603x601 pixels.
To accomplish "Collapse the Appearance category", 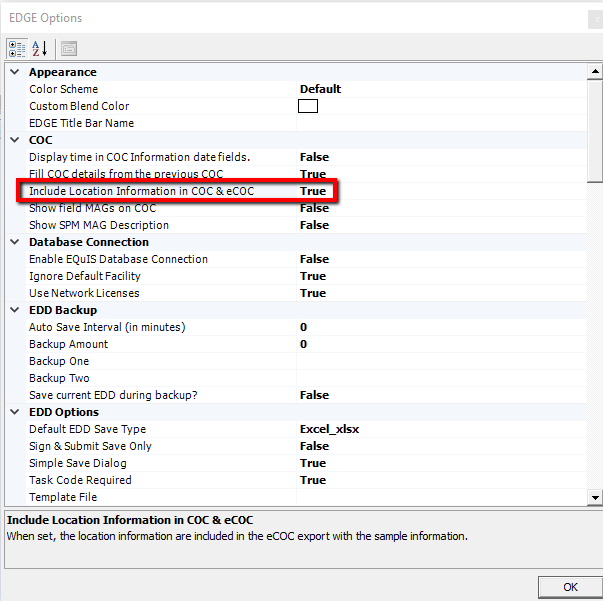I will [x=14, y=72].
